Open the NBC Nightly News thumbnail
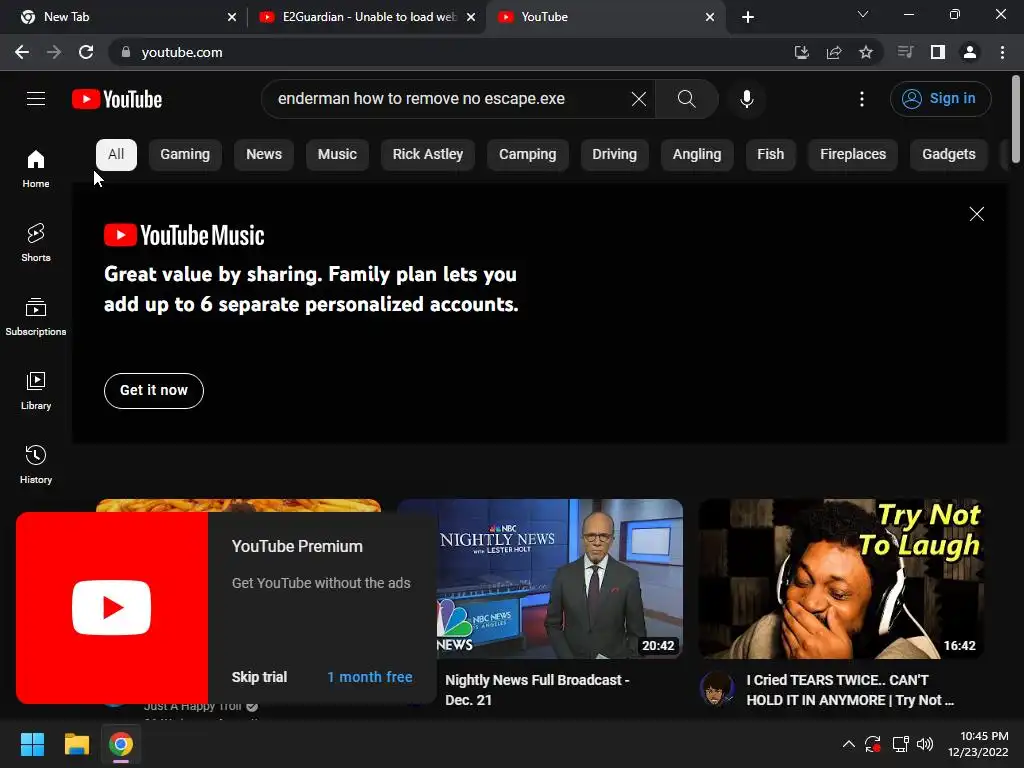Viewport: 1024px width, 768px height. (x=559, y=579)
